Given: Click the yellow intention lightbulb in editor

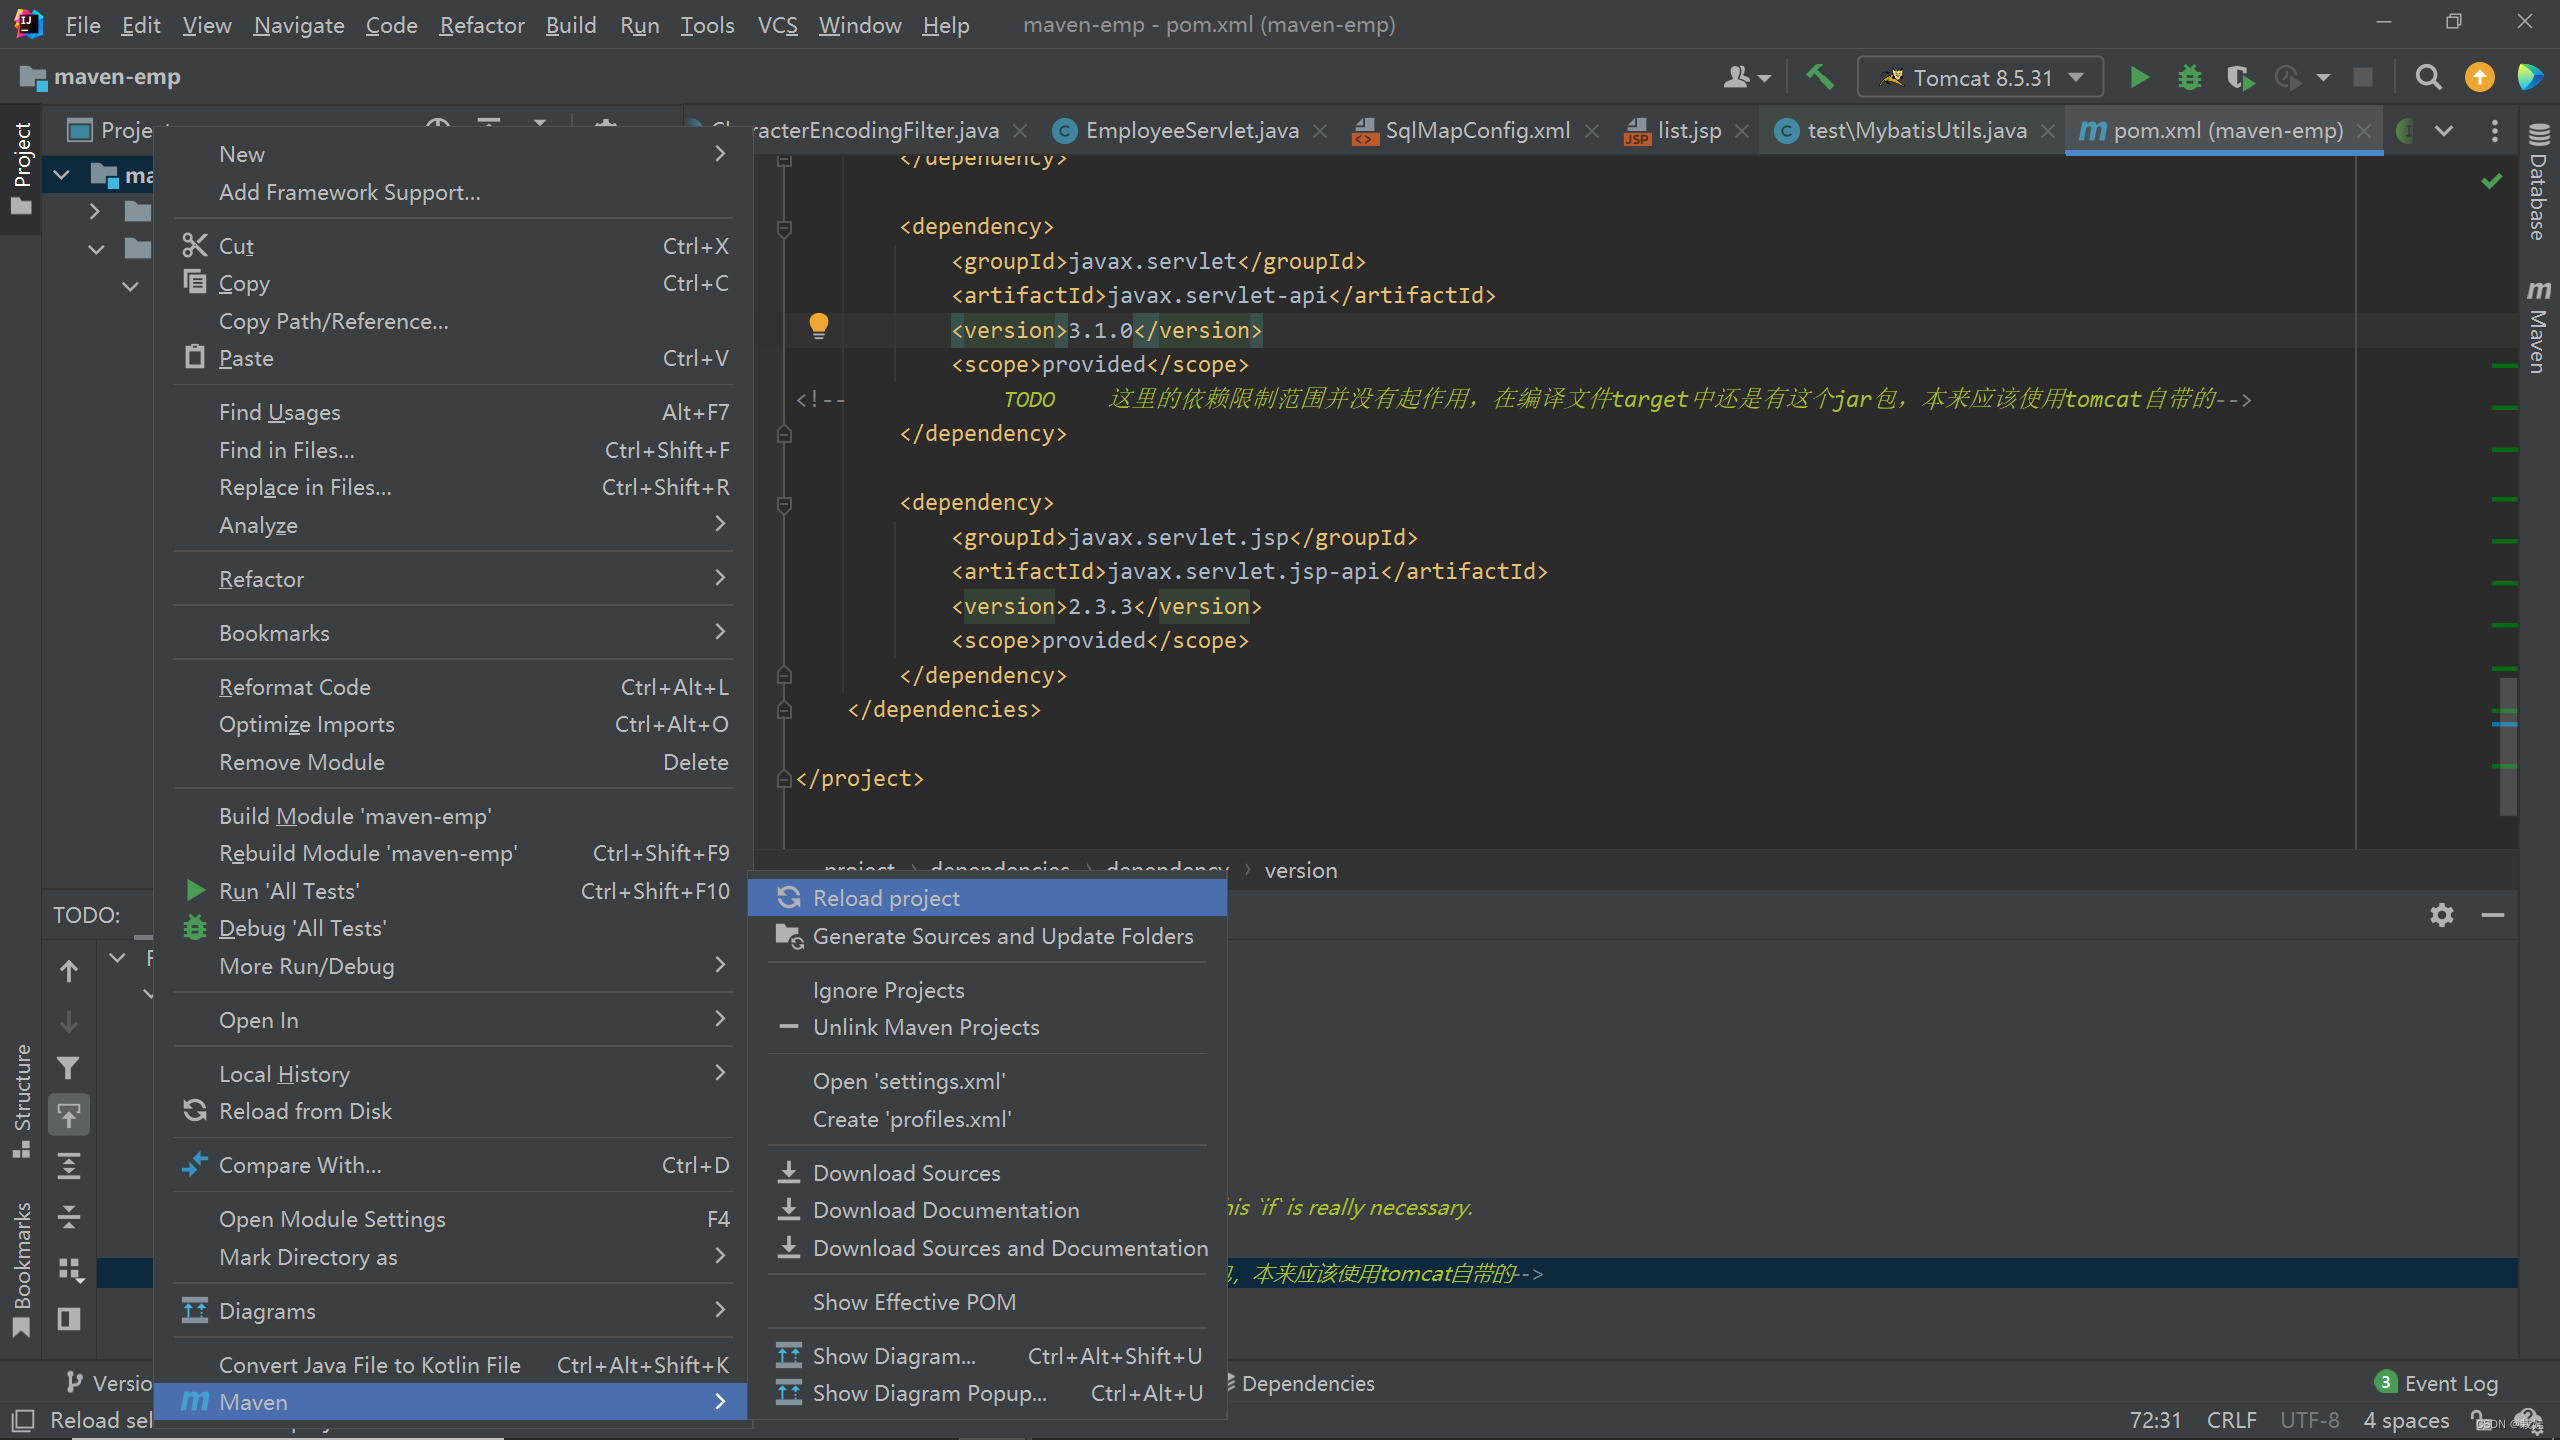Looking at the screenshot, I should (819, 325).
